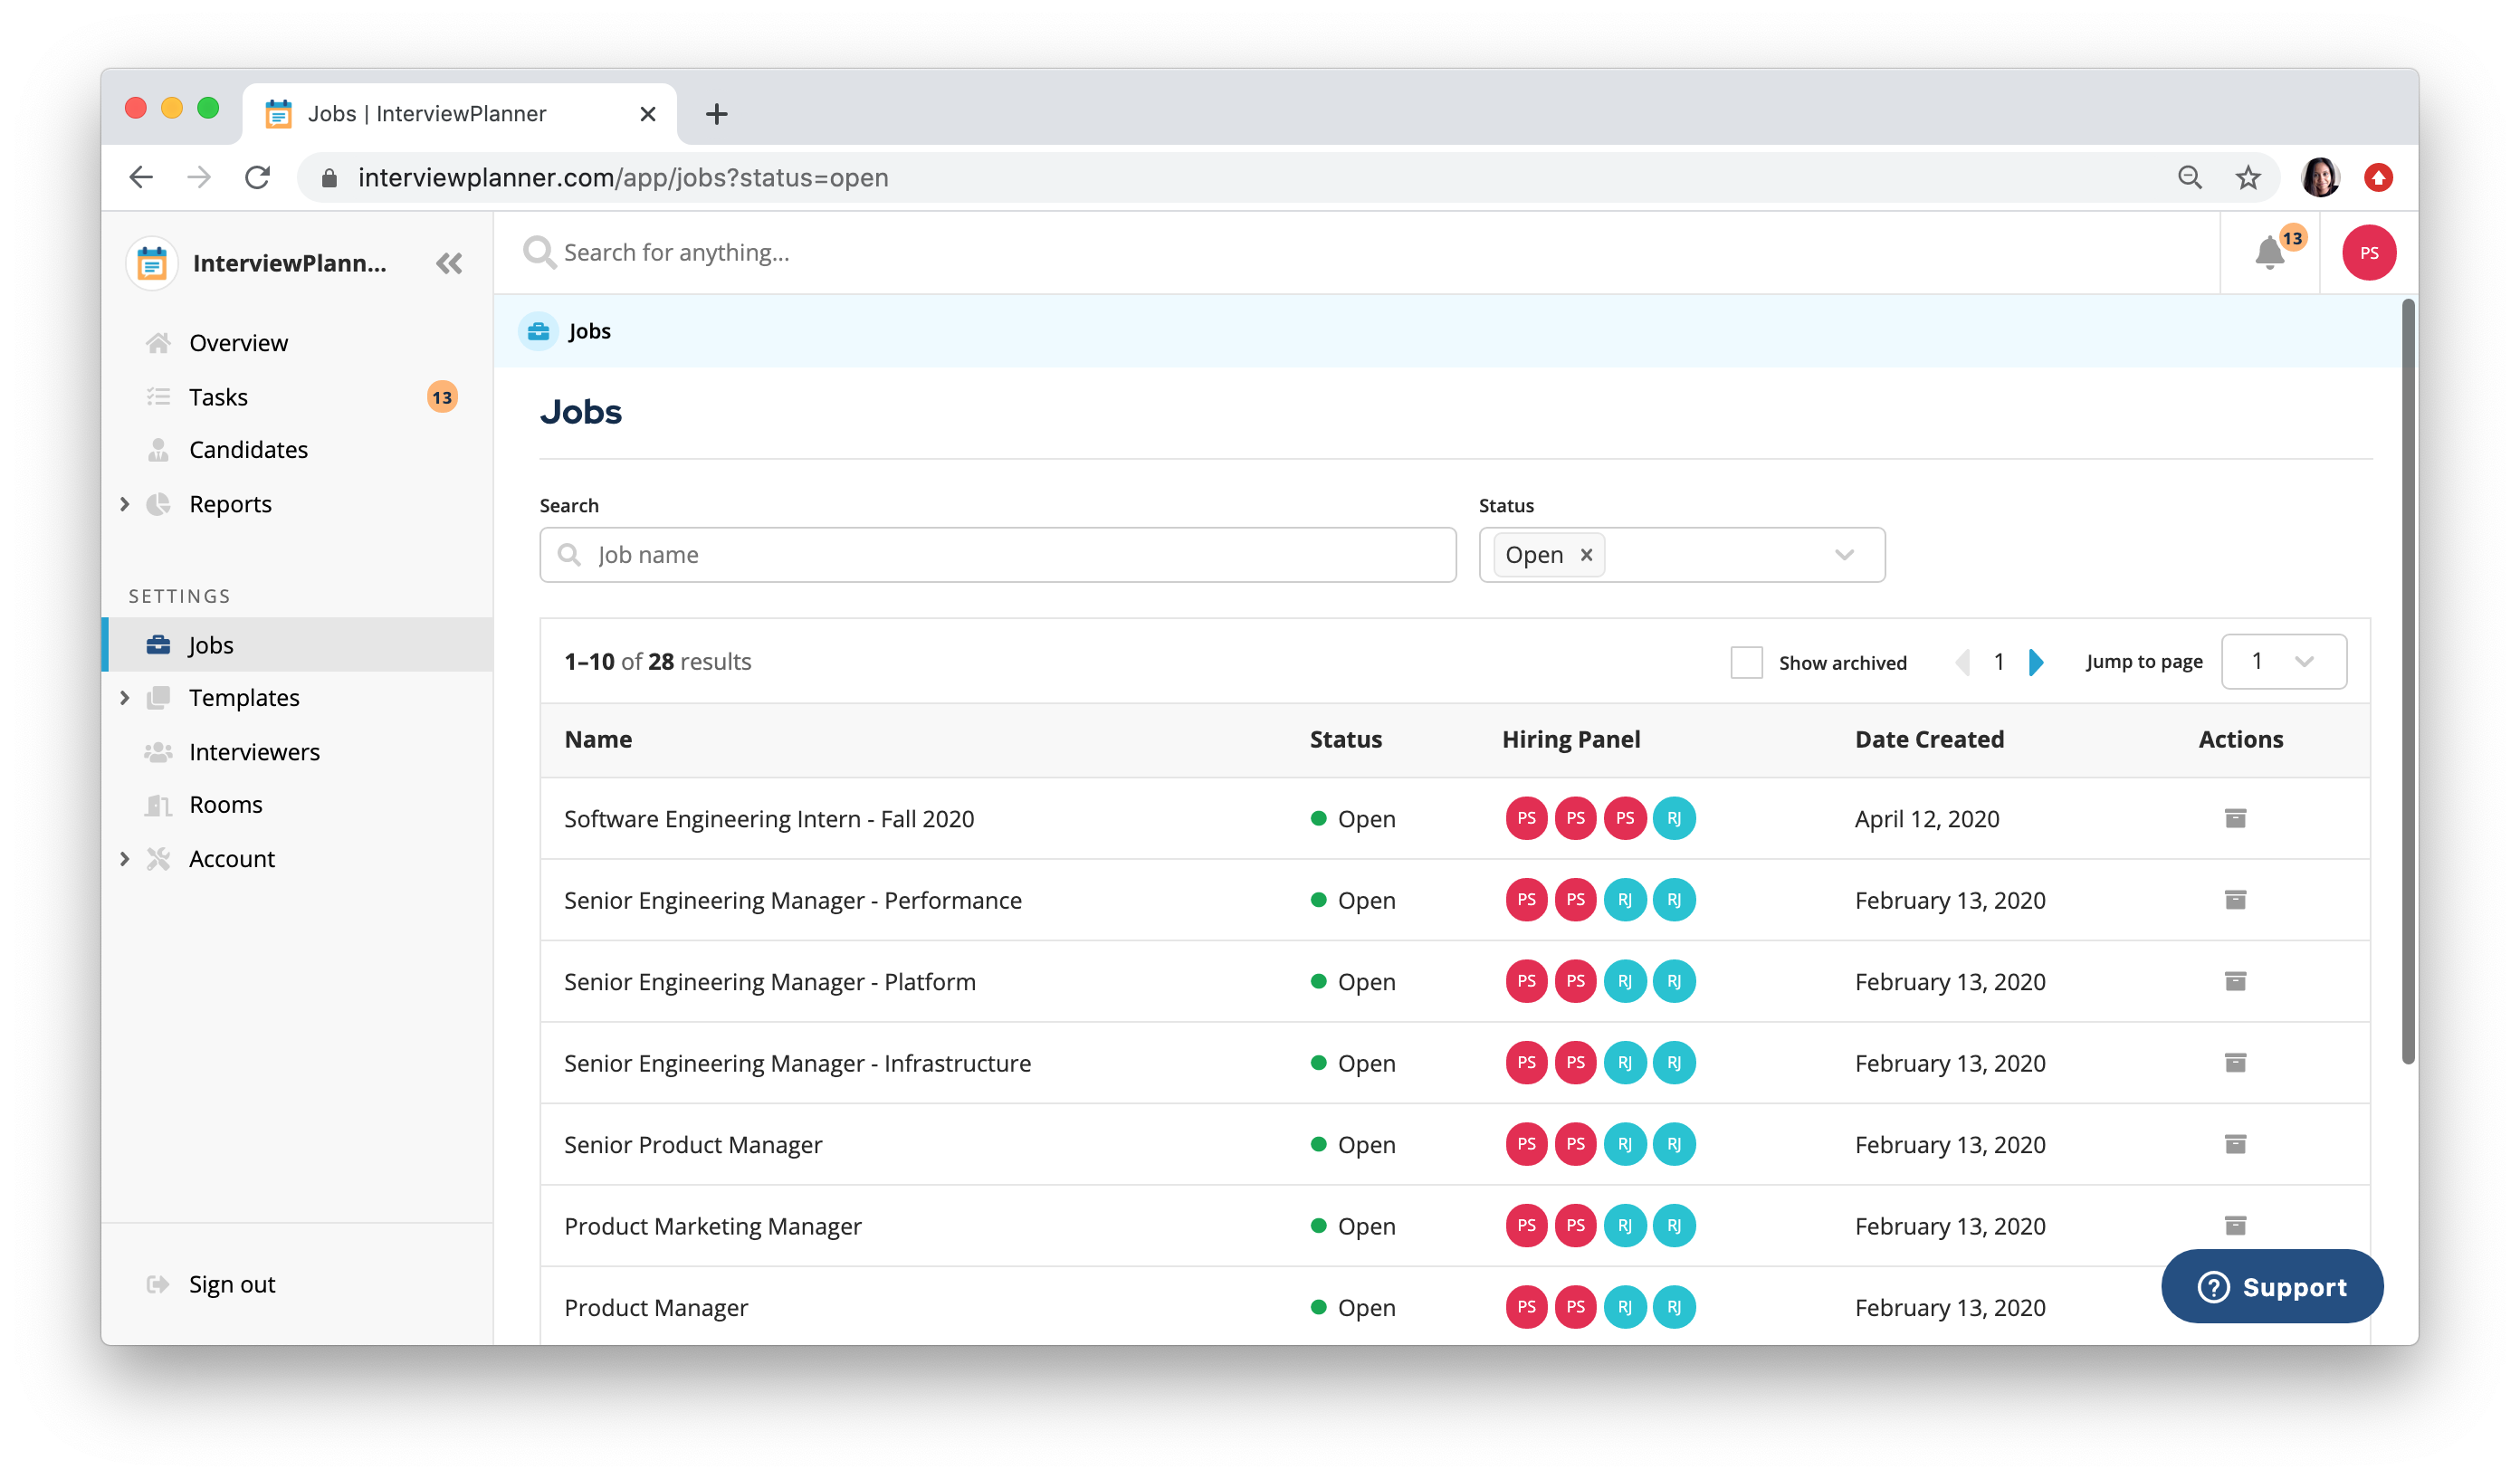Click browser zoom magnifier icon
The image size is (2520, 1479).
2189,177
